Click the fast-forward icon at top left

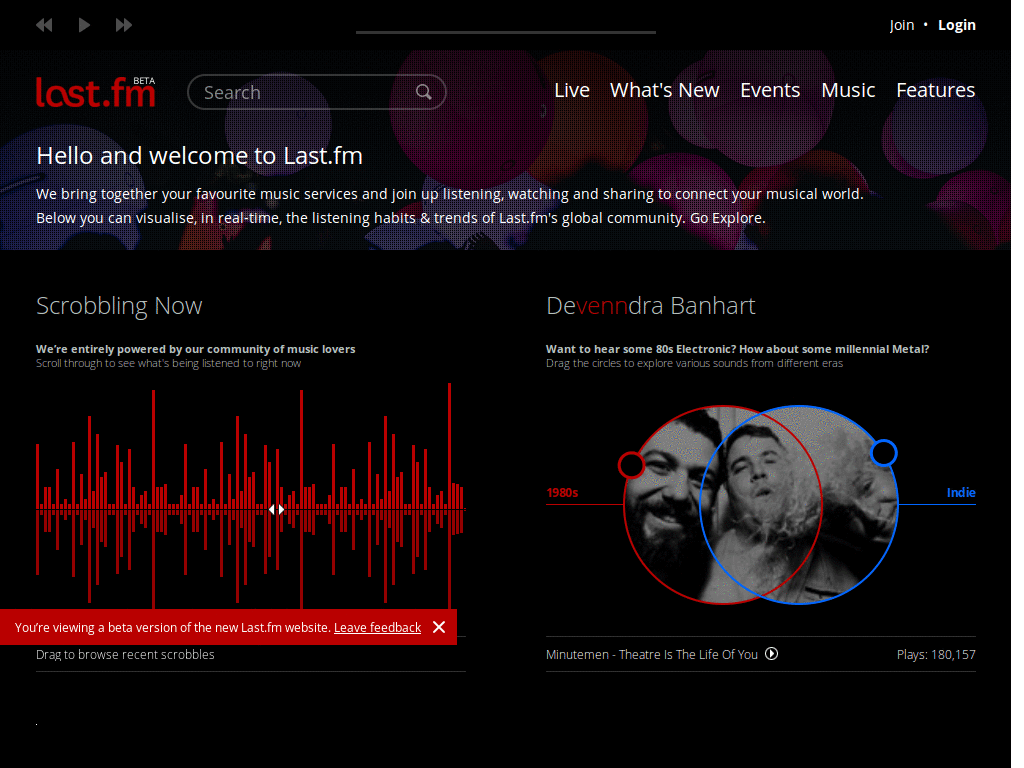[123, 25]
